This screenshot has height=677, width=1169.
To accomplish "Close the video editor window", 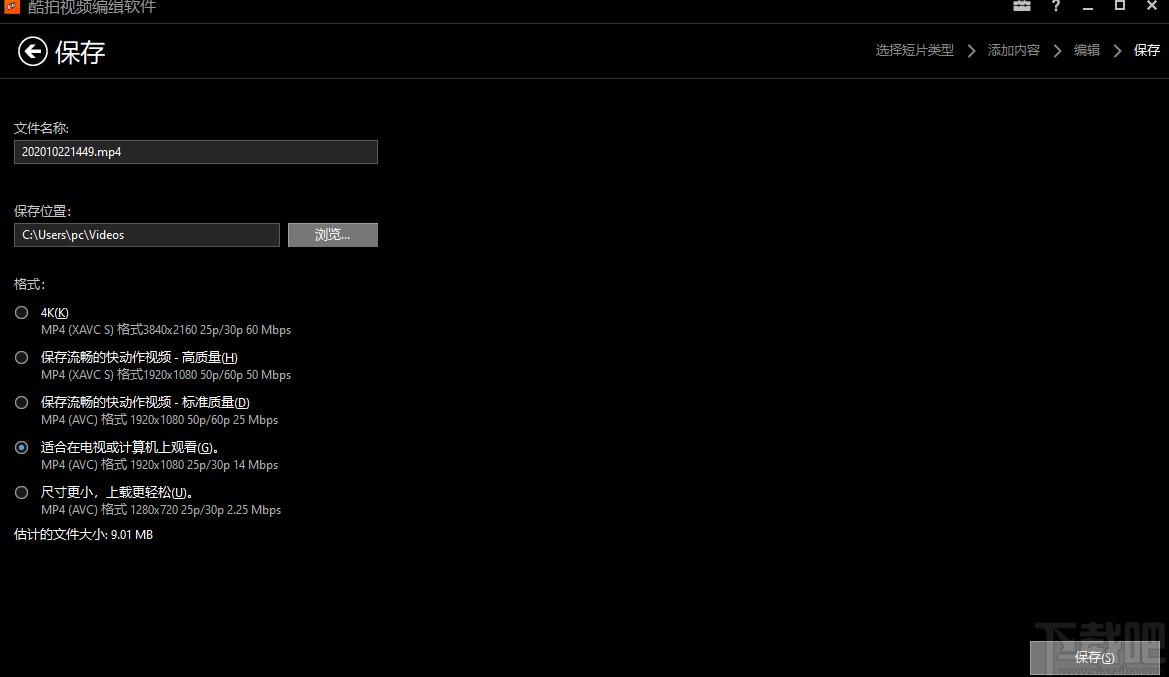I will tap(1151, 6).
